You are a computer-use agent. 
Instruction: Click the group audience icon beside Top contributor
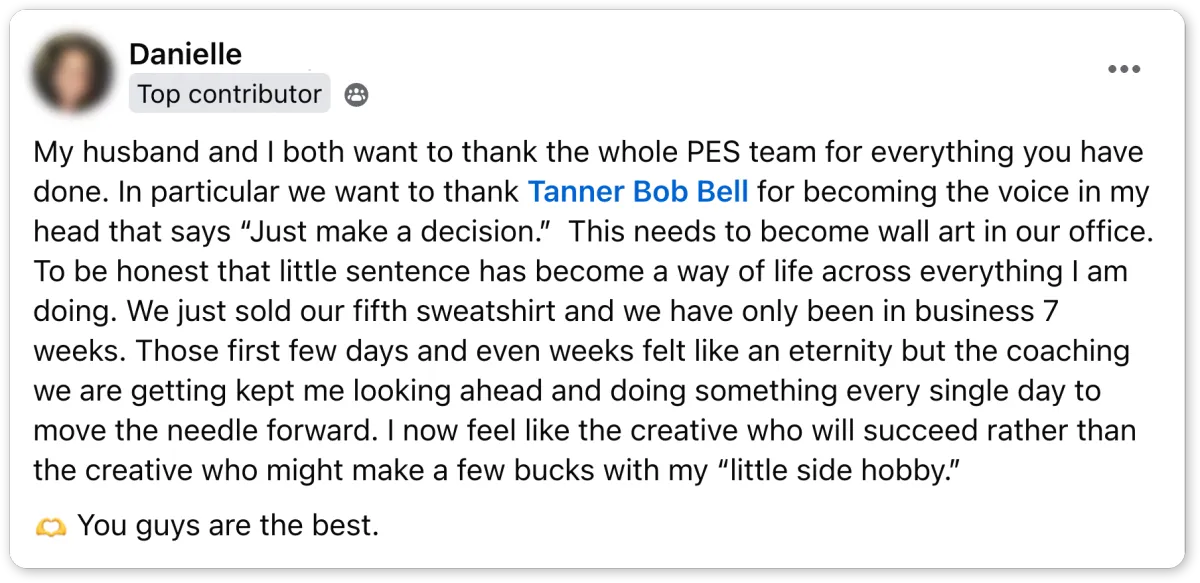point(356,95)
